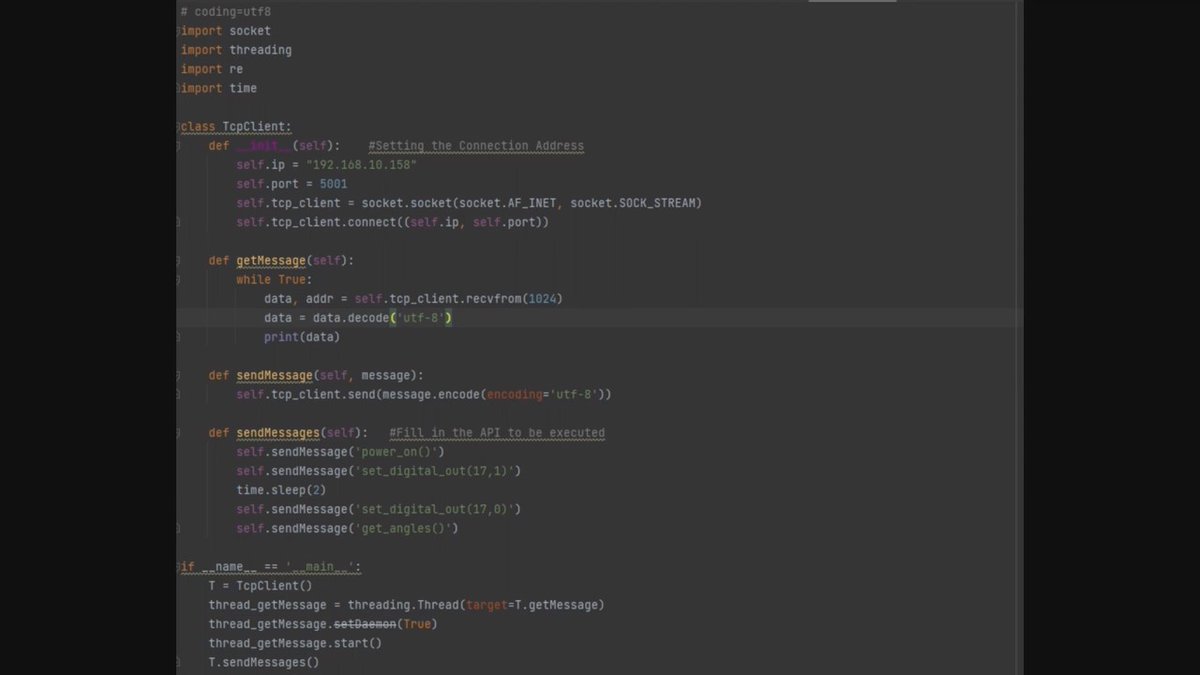Click the class name 'TcpClient:'
Image resolution: width=1200 pixels, height=675 pixels.
pyautogui.click(x=257, y=127)
